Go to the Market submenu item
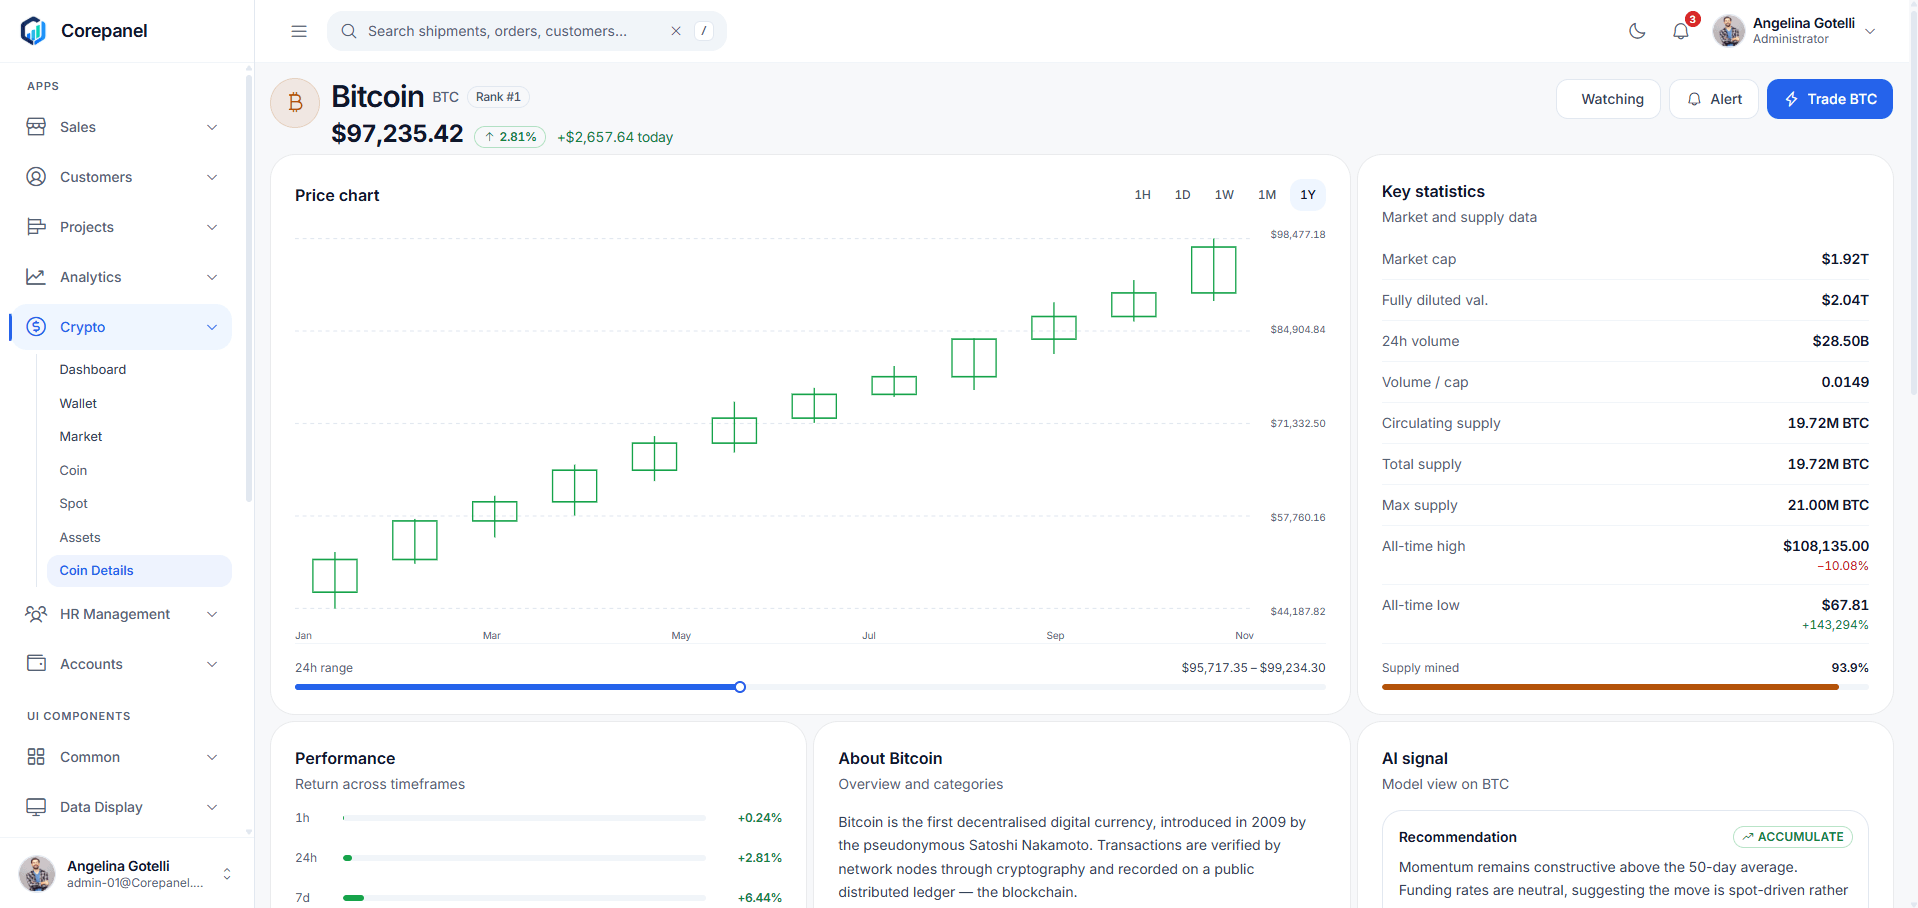Viewport: 1918px width, 908px height. tap(81, 437)
